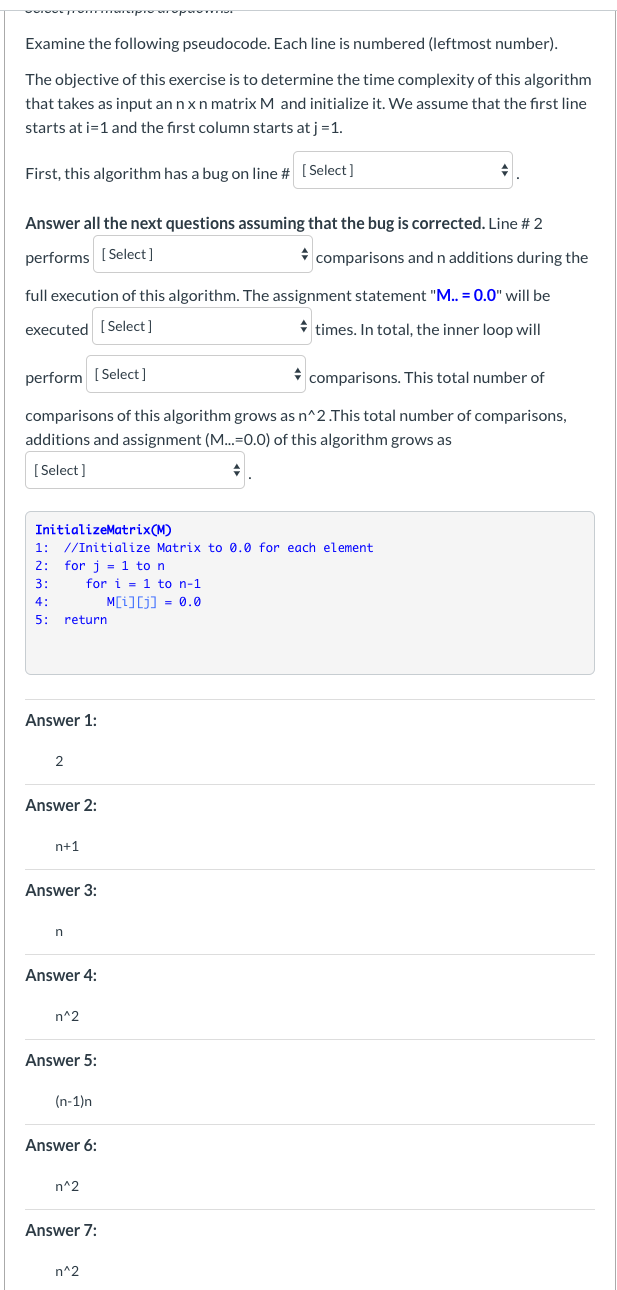The width and height of the screenshot is (617, 1290).
Task: Open the inner loop comparisons dropdown
Action: click(197, 374)
